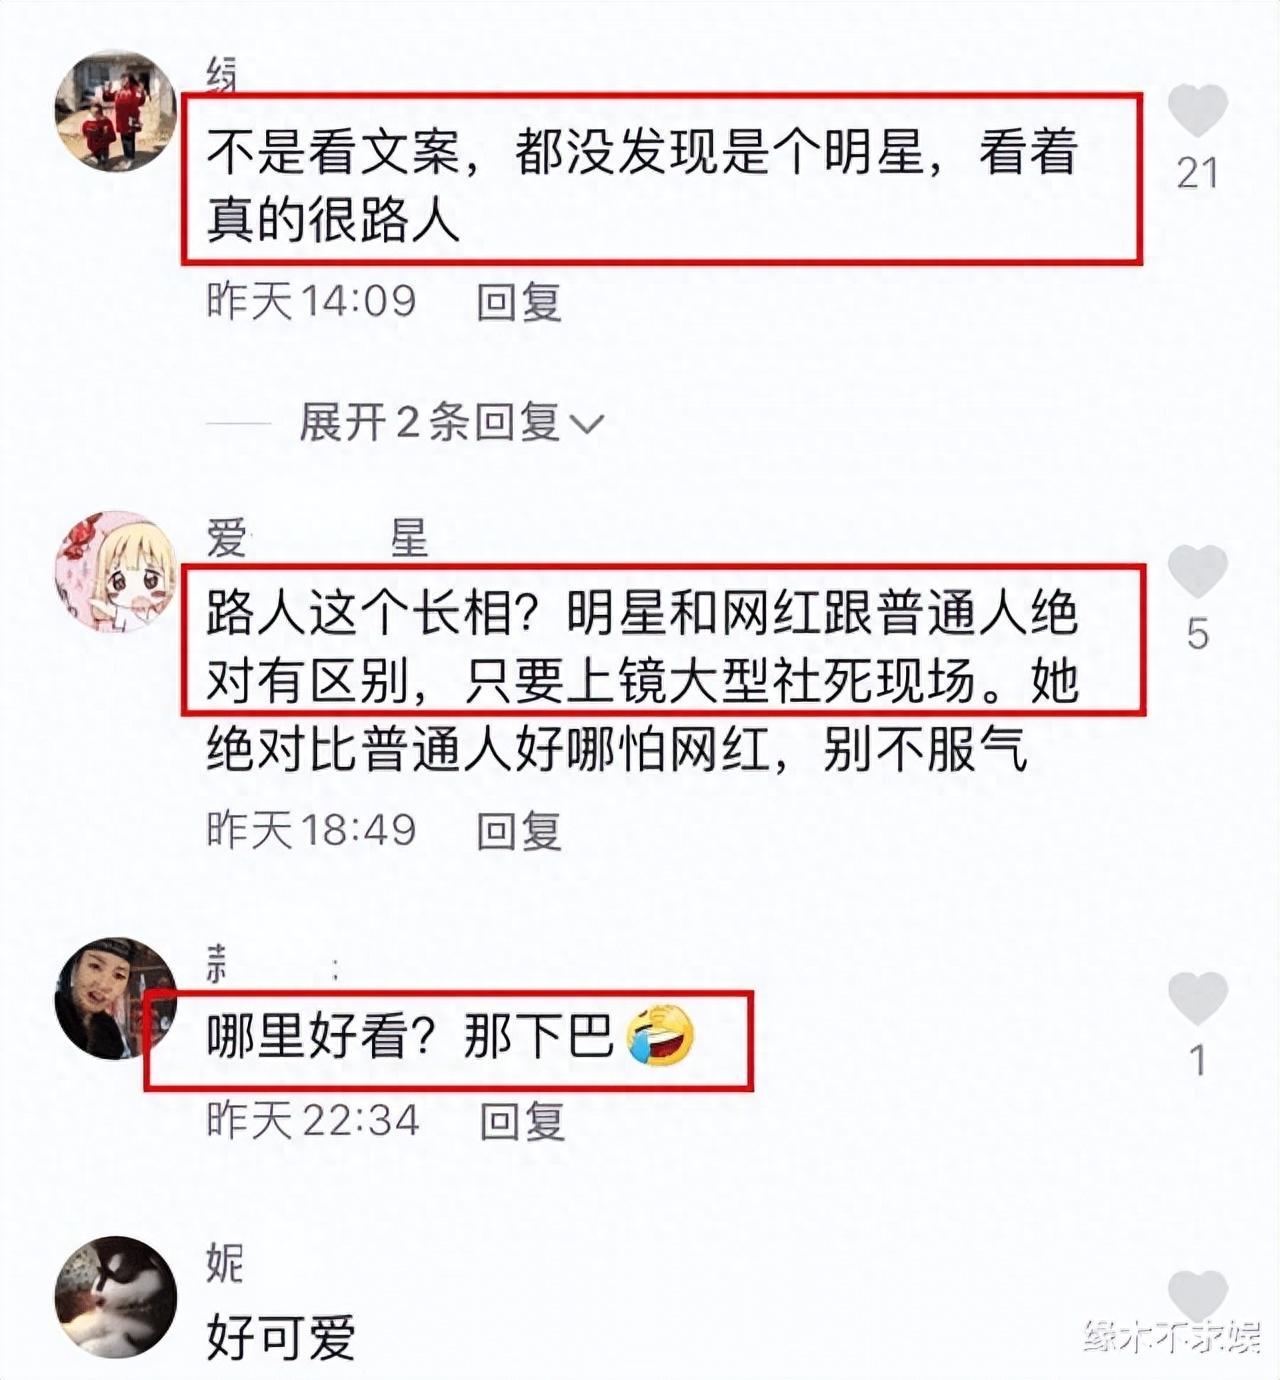Viewport: 1280px width, 1380px height.
Task: Like the 好可爱 comment
Action: click(1197, 1296)
